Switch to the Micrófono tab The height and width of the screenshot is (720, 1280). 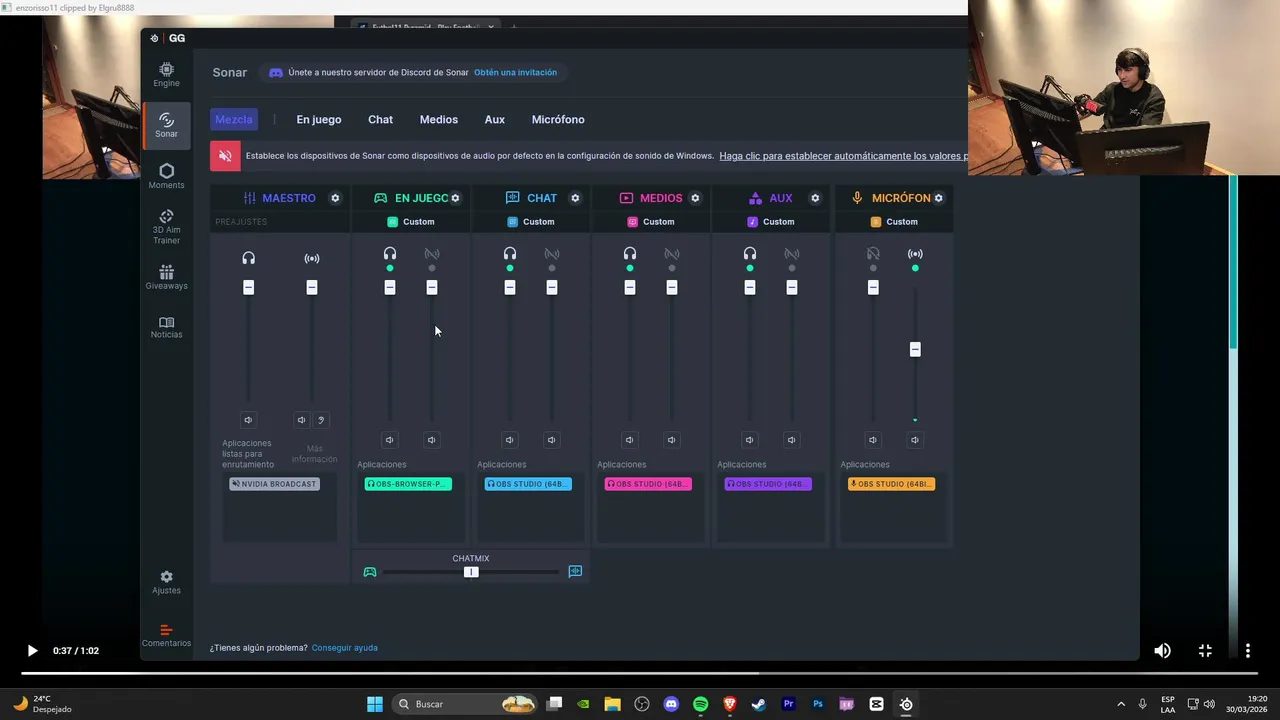(558, 119)
